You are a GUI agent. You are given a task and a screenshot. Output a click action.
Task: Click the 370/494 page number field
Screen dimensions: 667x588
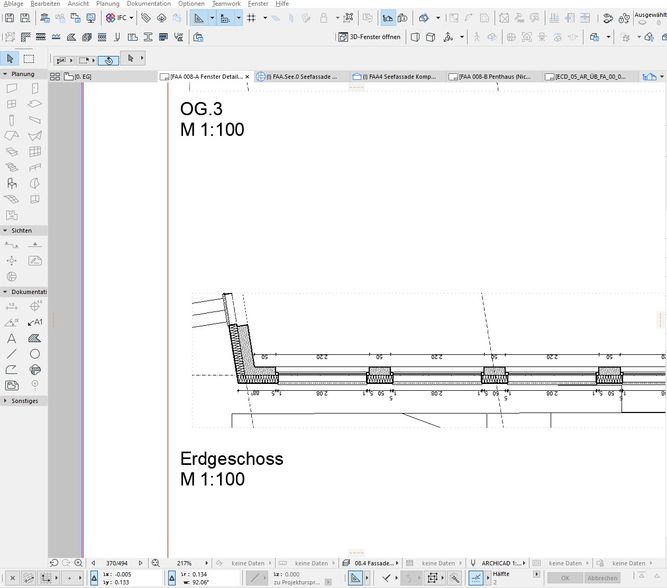(117, 563)
